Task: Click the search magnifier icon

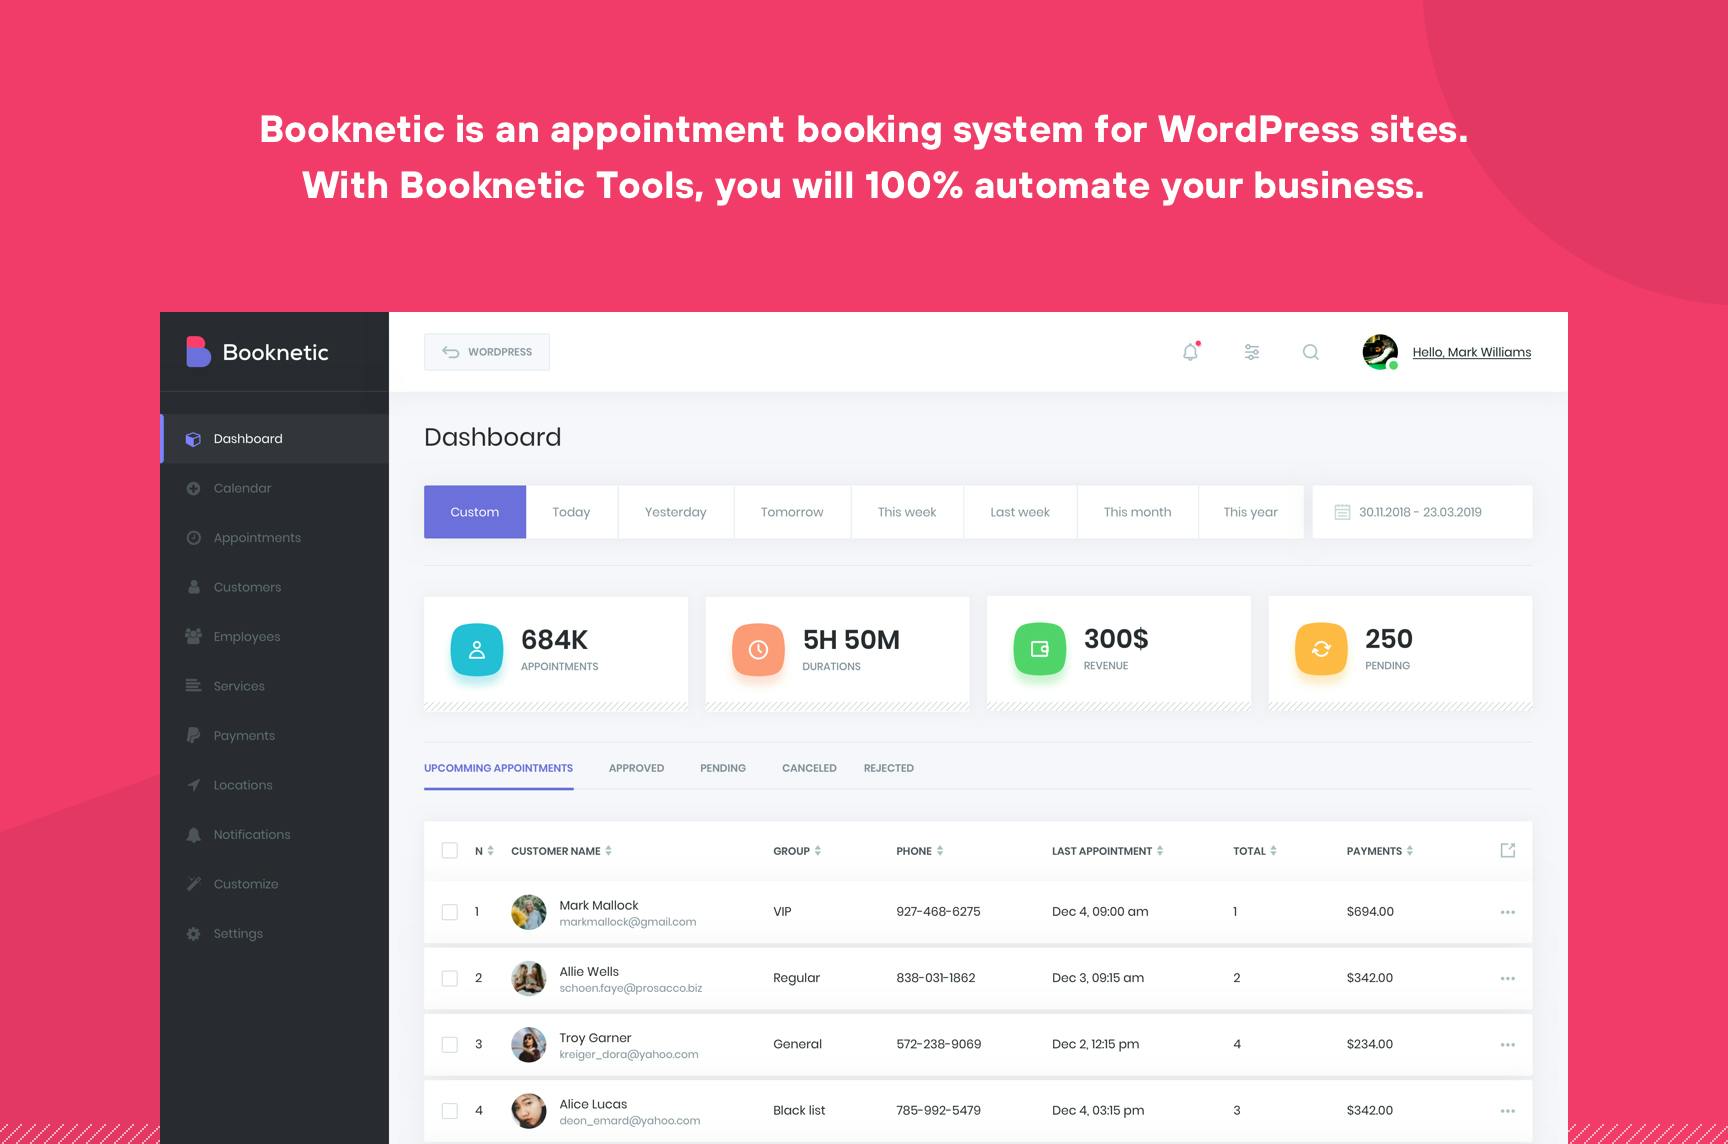Action: 1310,352
